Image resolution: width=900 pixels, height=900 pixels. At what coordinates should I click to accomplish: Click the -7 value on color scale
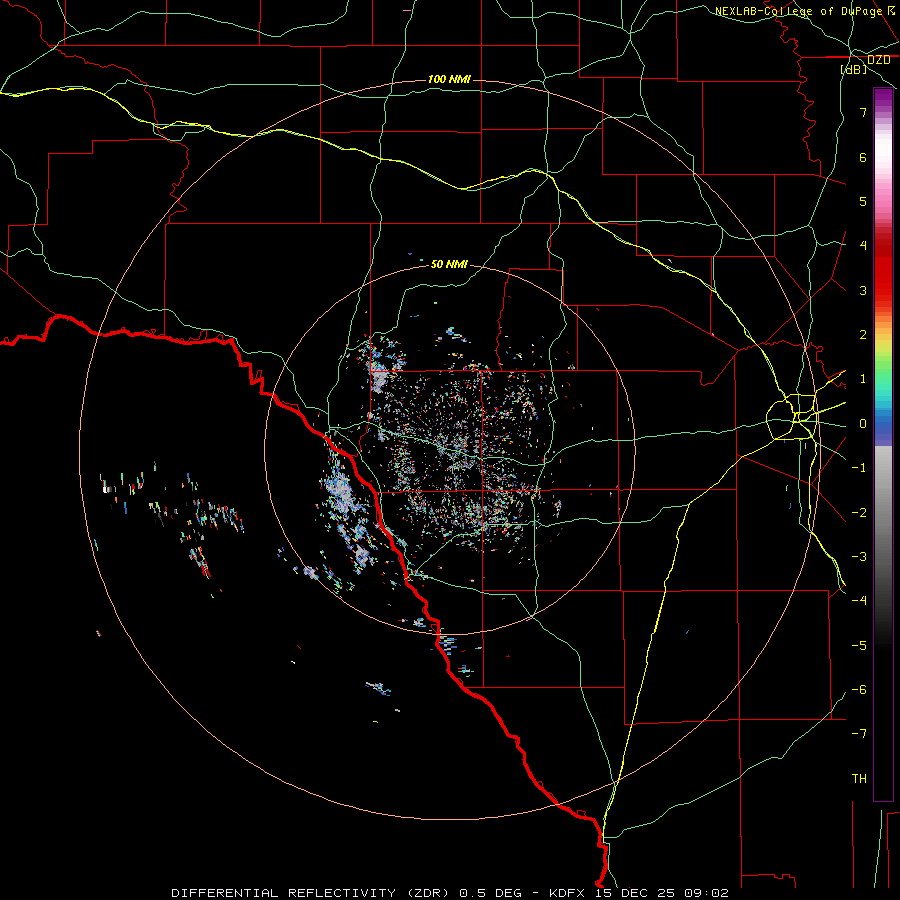(859, 734)
